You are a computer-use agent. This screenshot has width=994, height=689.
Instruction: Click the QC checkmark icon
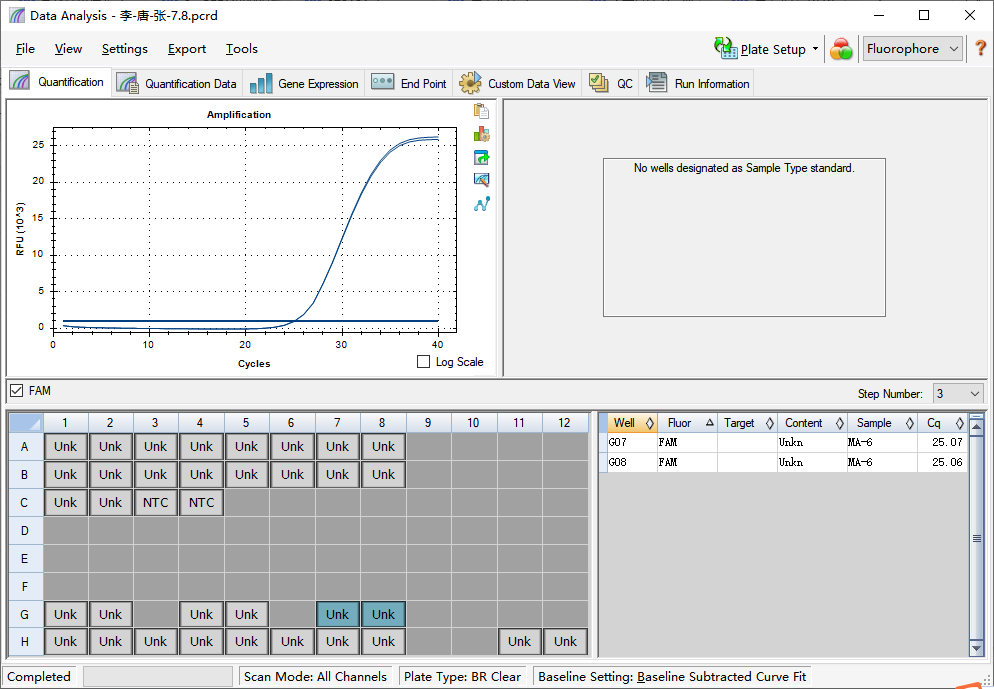[x=598, y=82]
